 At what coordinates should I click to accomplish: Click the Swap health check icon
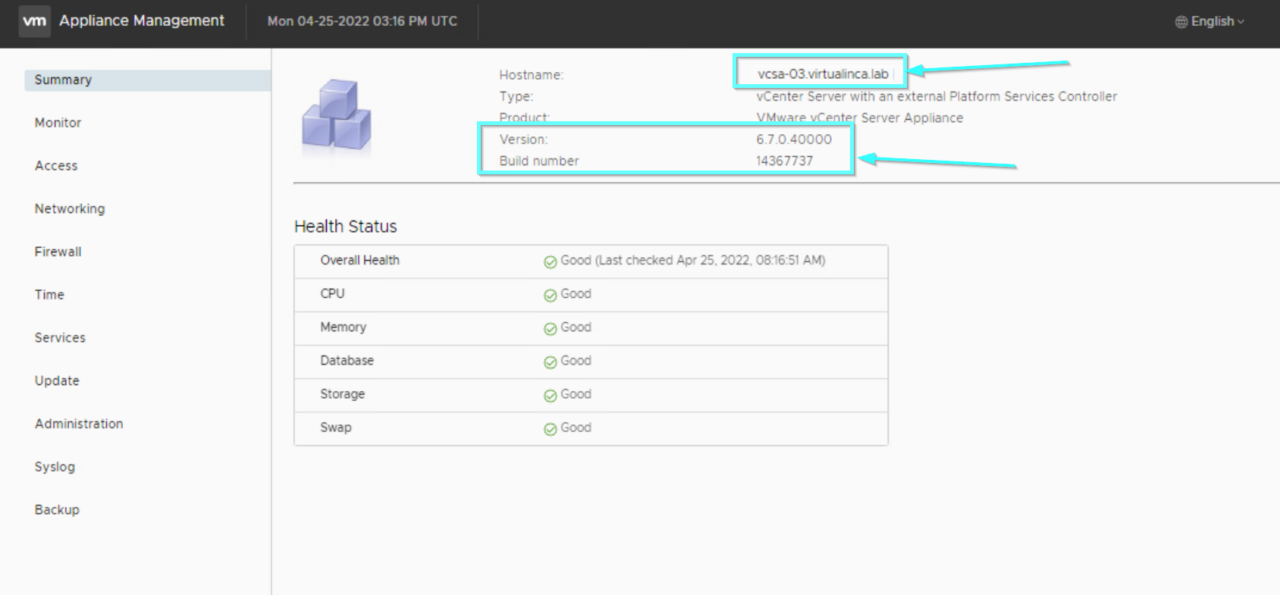click(x=550, y=427)
